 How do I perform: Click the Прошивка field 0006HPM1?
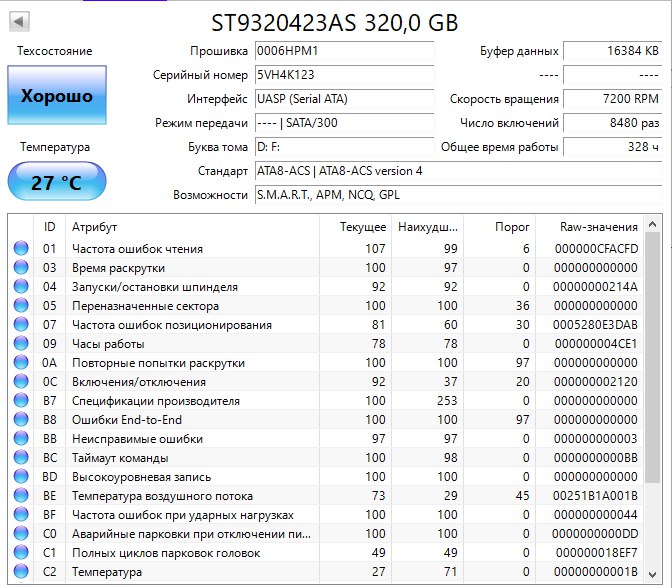(345, 51)
